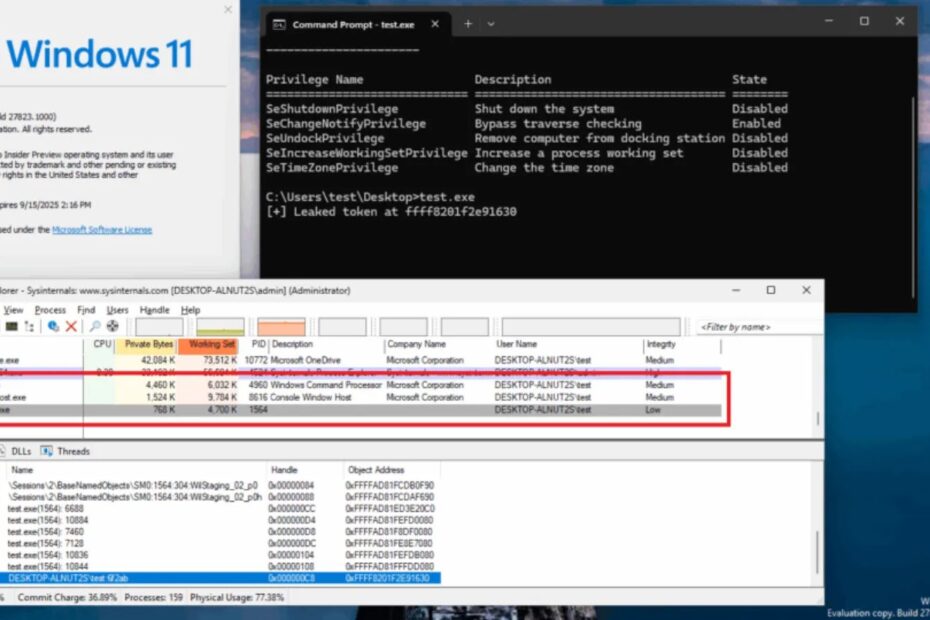Viewport: 930px width, 620px height.
Task: Open the Users menu in Process Explorer
Action: tap(117, 310)
